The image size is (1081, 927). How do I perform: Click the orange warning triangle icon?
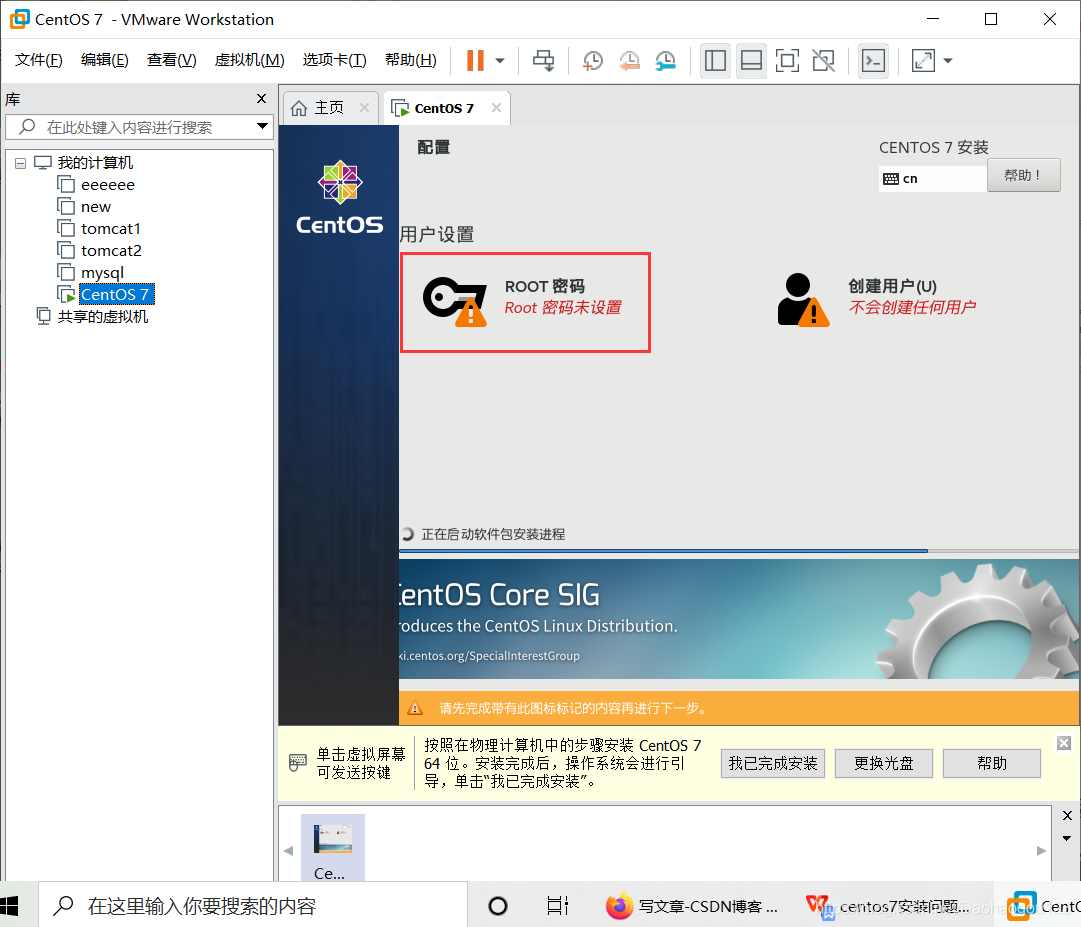click(x=415, y=708)
